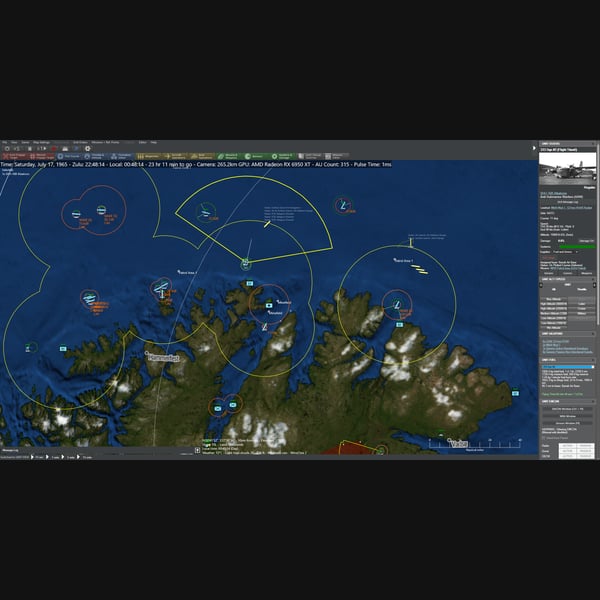Collapse the right sidebar with arrow toggle
The height and width of the screenshot is (600, 600).
pos(534,148)
